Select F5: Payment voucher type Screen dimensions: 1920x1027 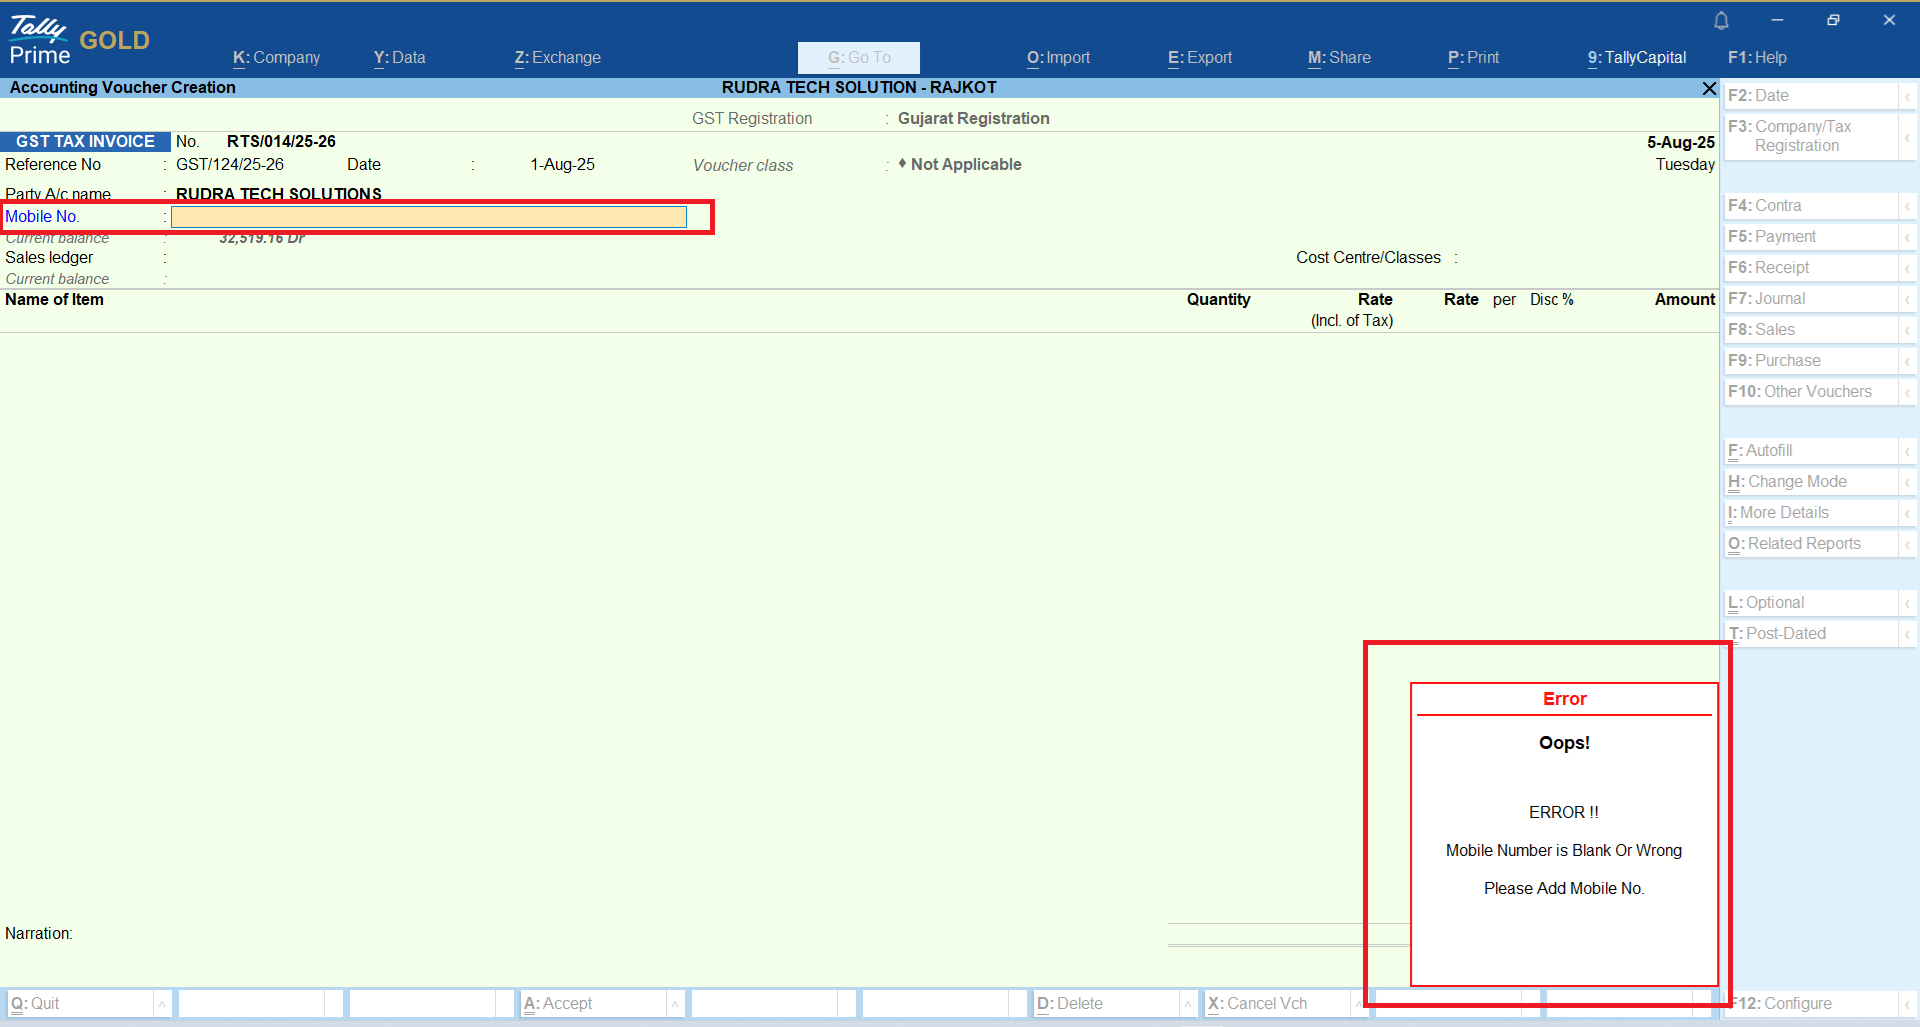click(x=1810, y=237)
